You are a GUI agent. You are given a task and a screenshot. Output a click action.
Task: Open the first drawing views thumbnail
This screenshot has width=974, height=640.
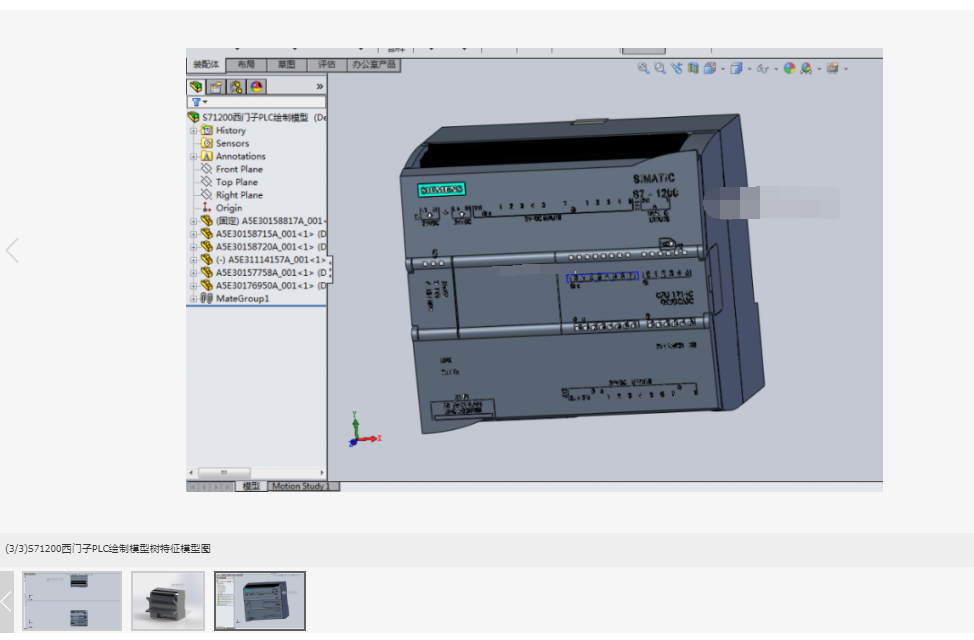pyautogui.click(x=72, y=601)
